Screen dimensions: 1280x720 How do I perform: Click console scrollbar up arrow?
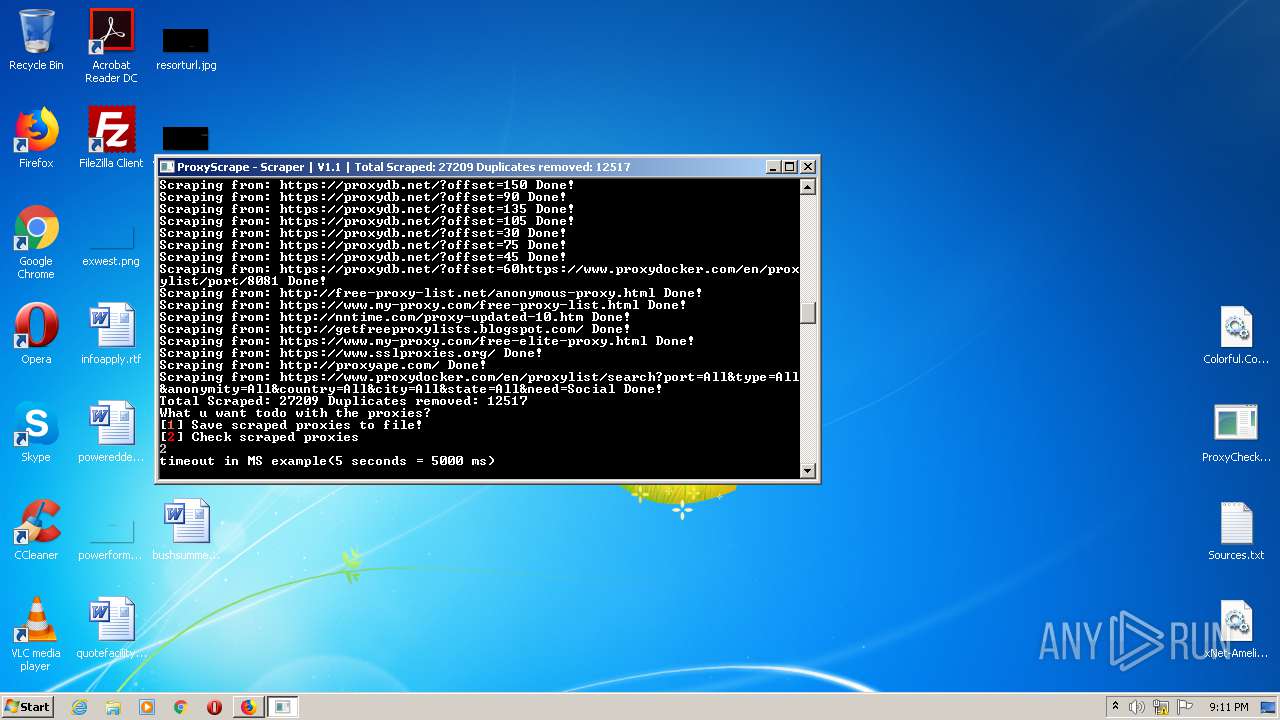(808, 187)
